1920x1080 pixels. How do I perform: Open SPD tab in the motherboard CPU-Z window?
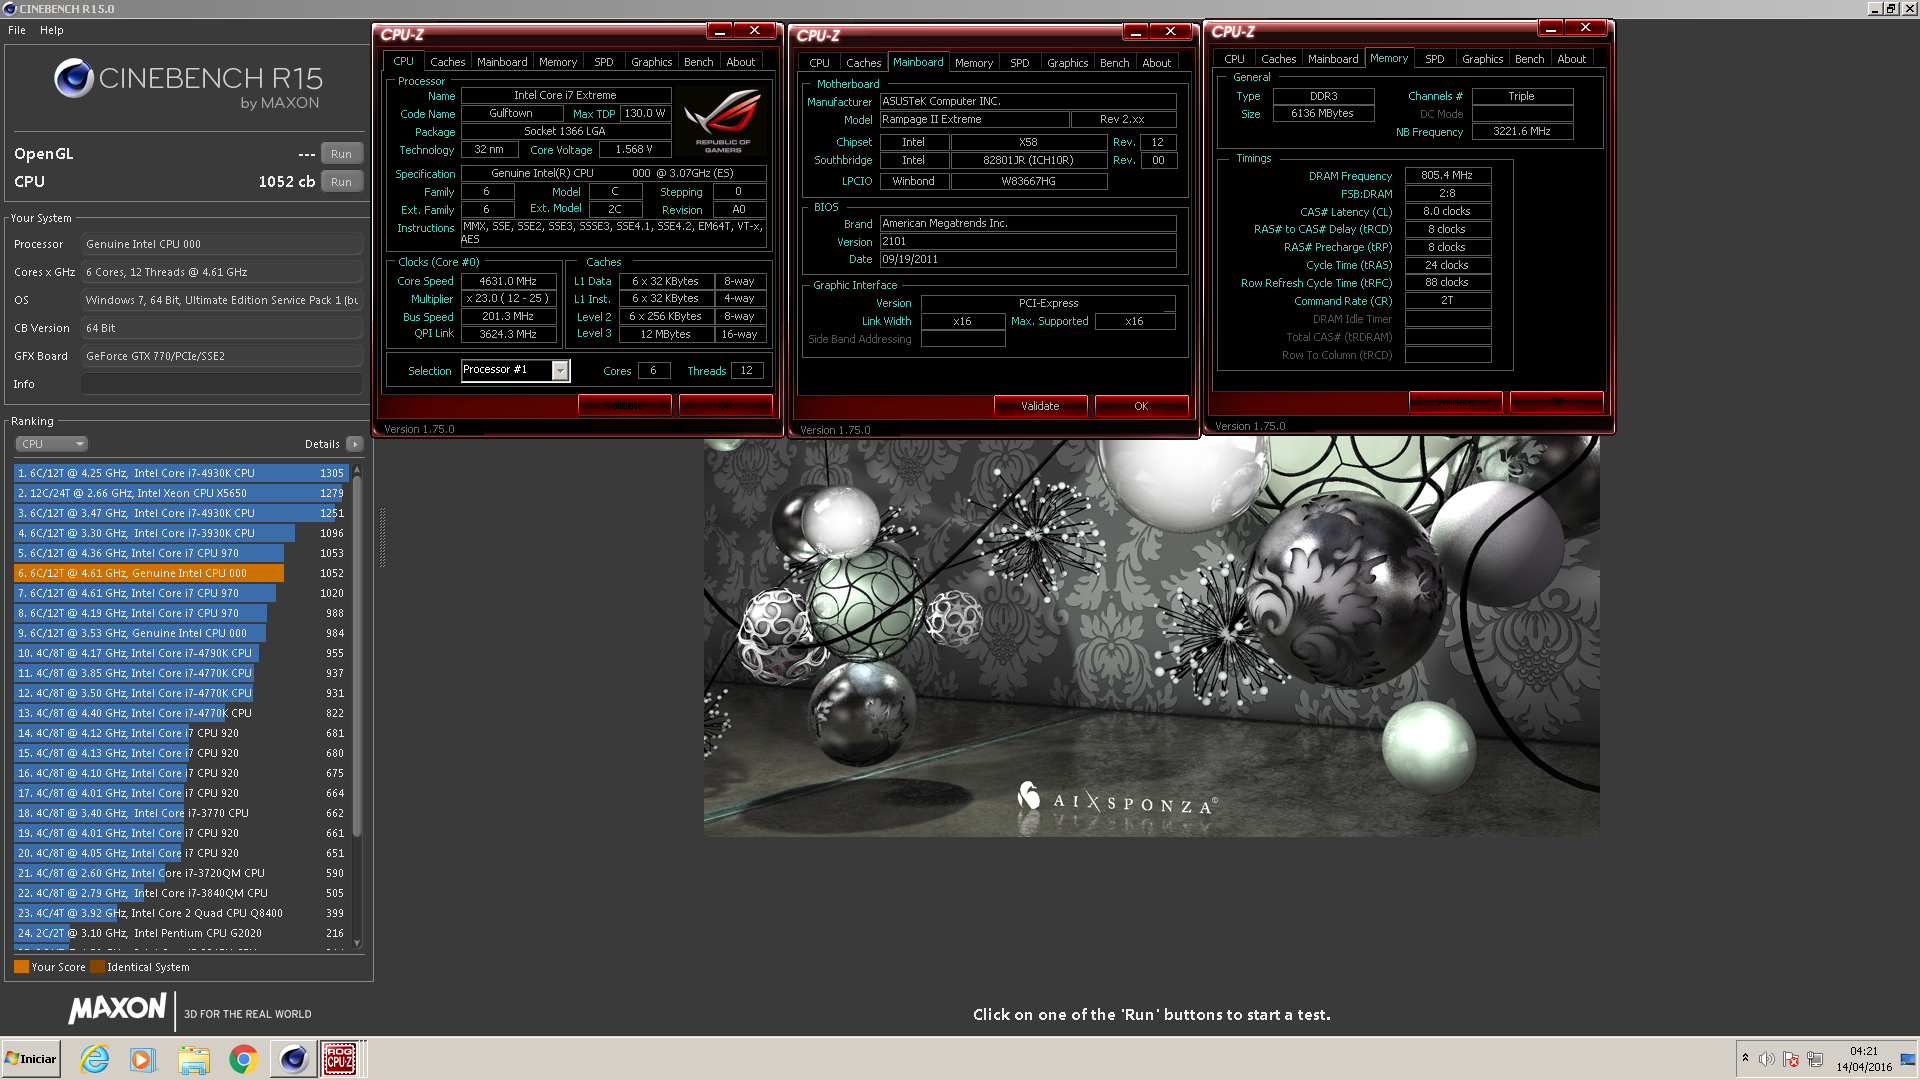pos(1019,63)
